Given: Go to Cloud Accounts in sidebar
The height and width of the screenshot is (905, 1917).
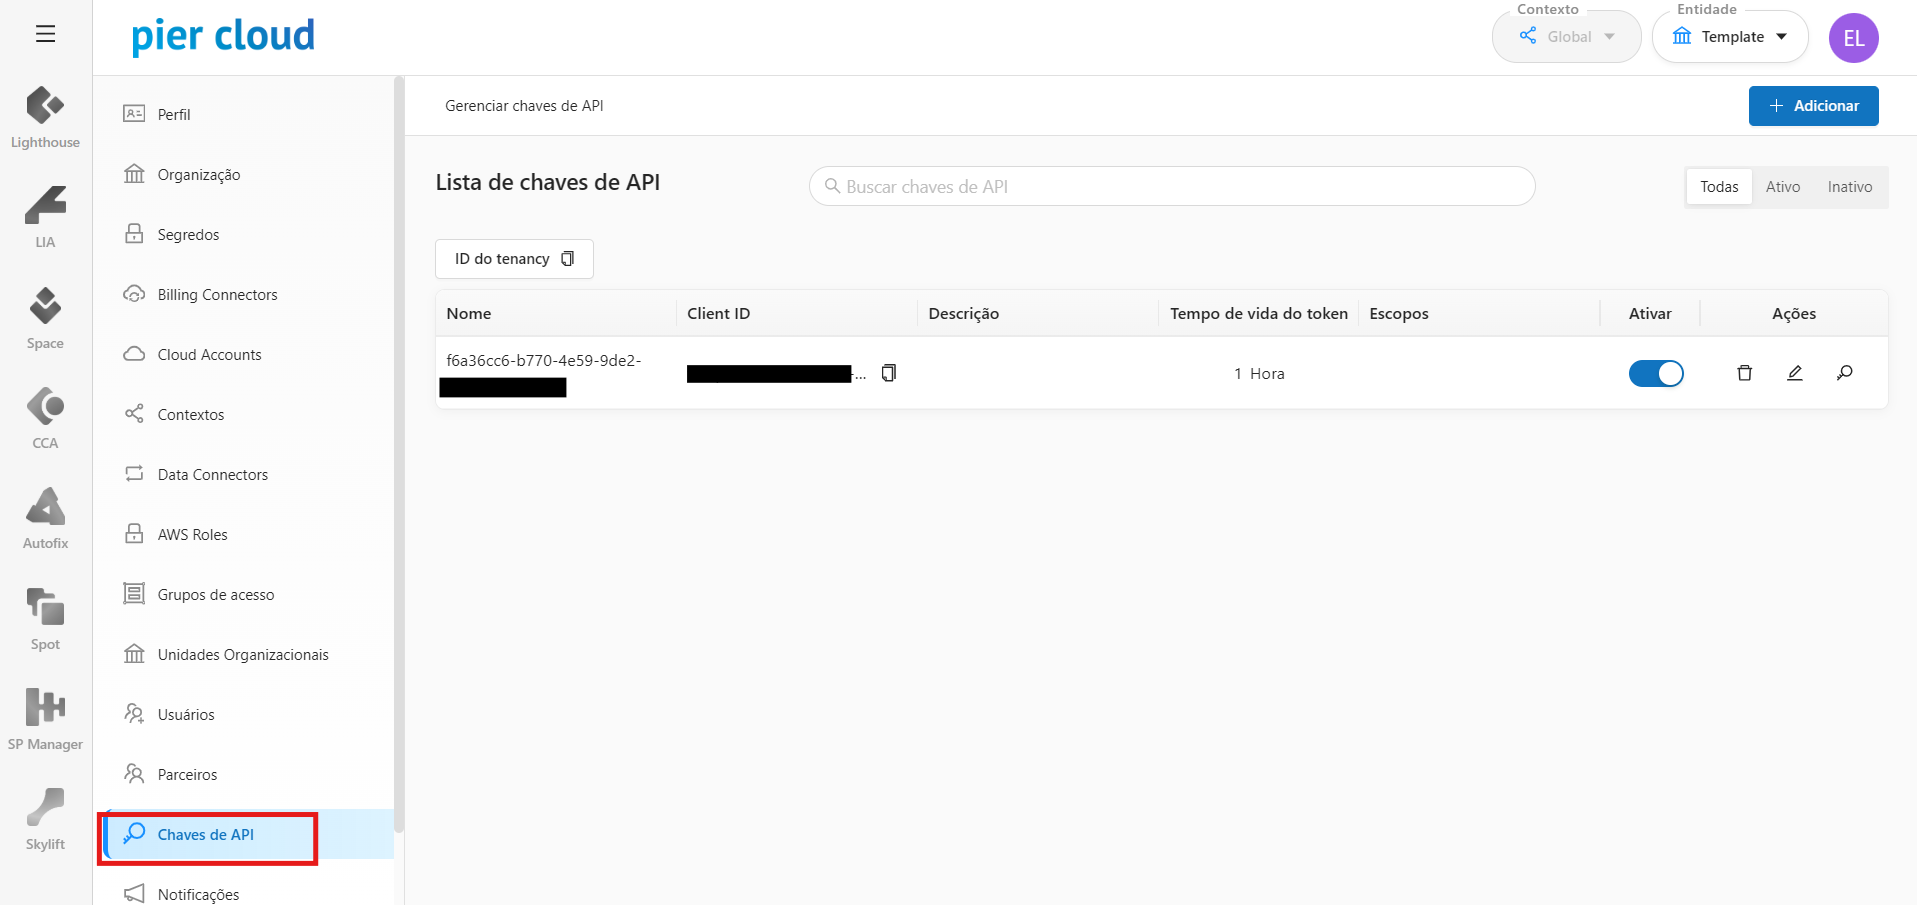Looking at the screenshot, I should [x=209, y=355].
